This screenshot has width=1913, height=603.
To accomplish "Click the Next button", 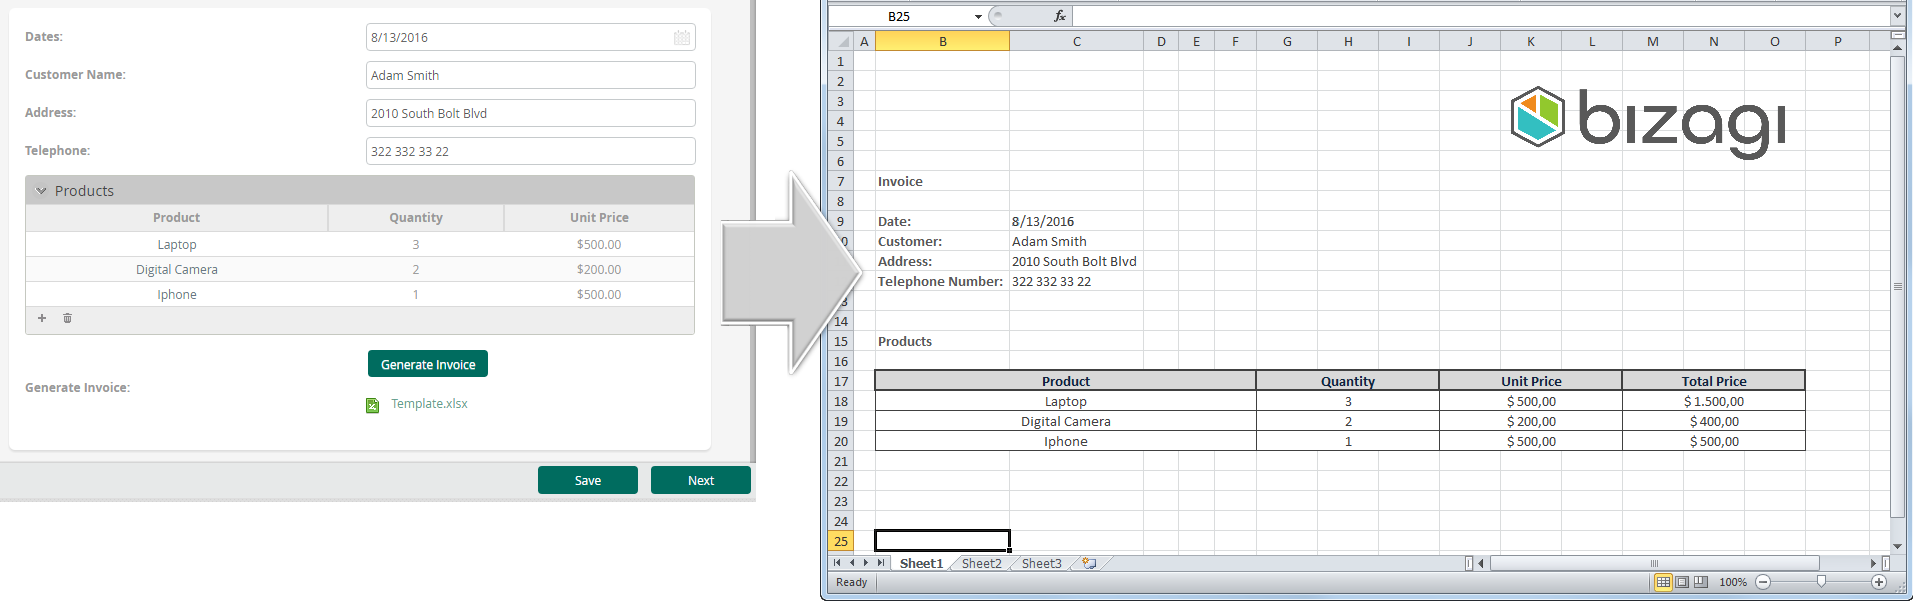I will pos(701,480).
